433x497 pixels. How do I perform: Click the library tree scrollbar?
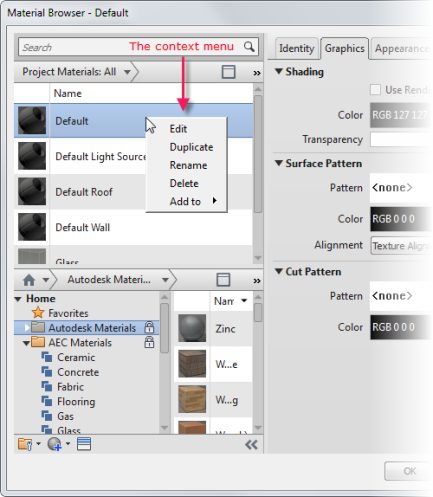tap(164, 328)
